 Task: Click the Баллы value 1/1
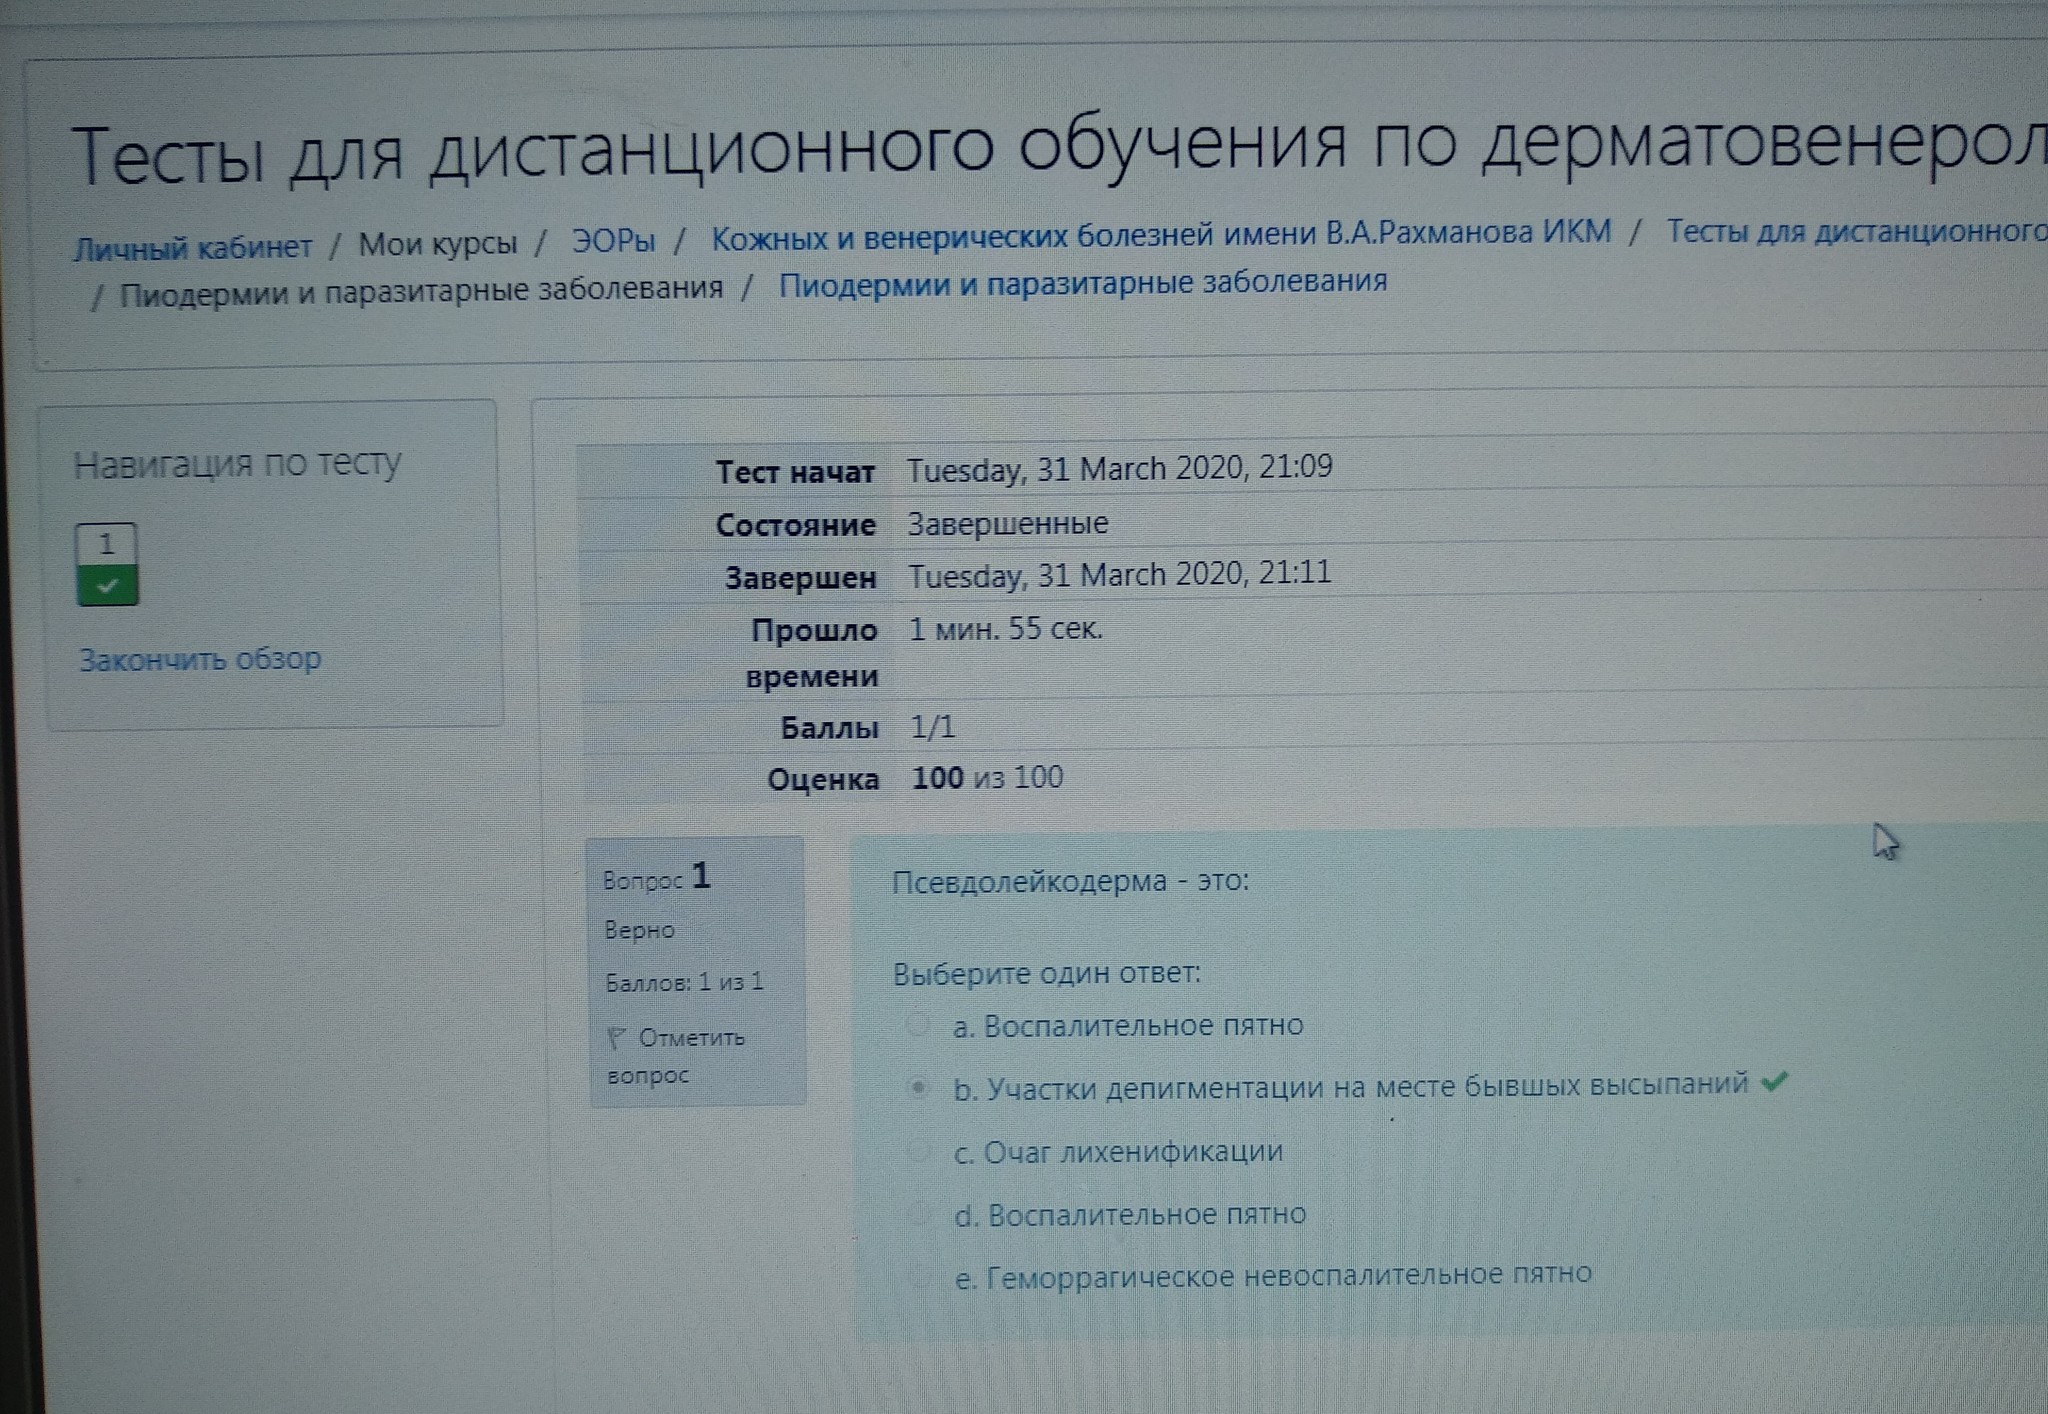933,726
